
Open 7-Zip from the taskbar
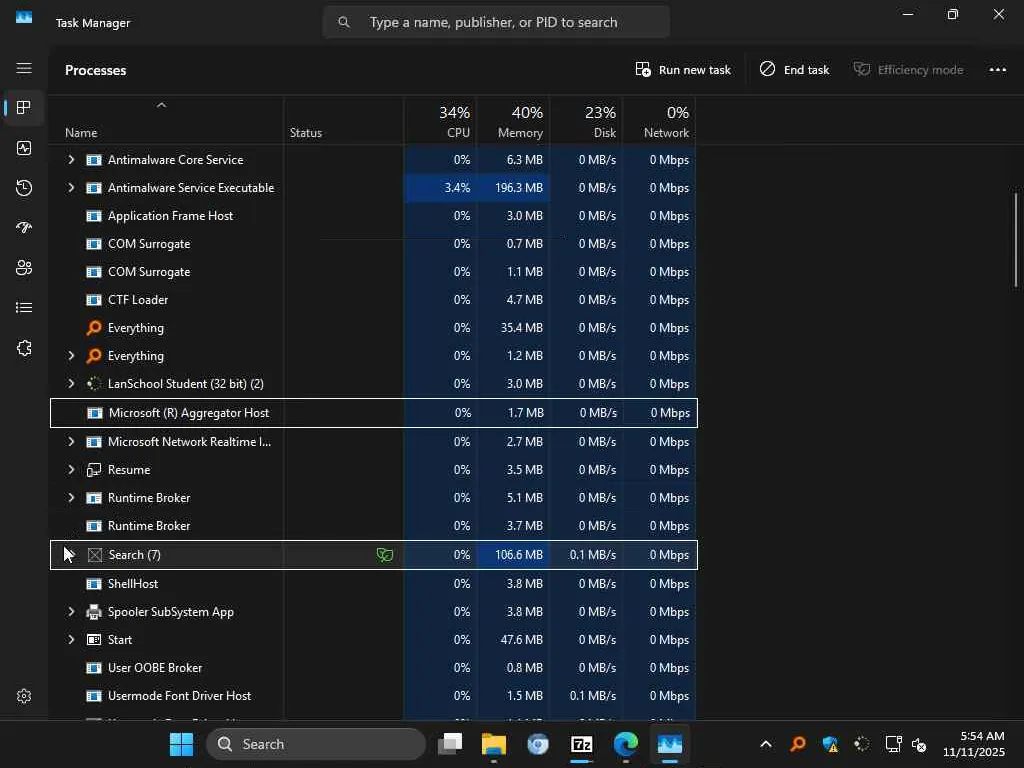pyautogui.click(x=581, y=744)
